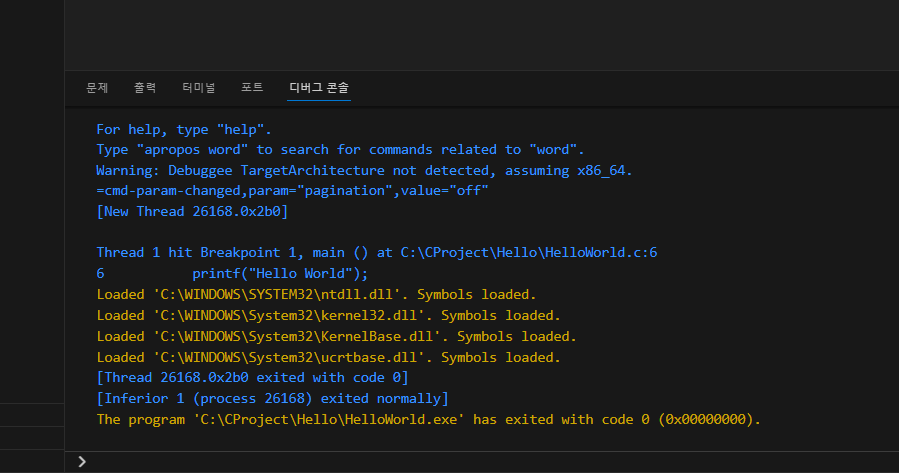
Task: Open the 포트 tab
Action: pyautogui.click(x=252, y=88)
